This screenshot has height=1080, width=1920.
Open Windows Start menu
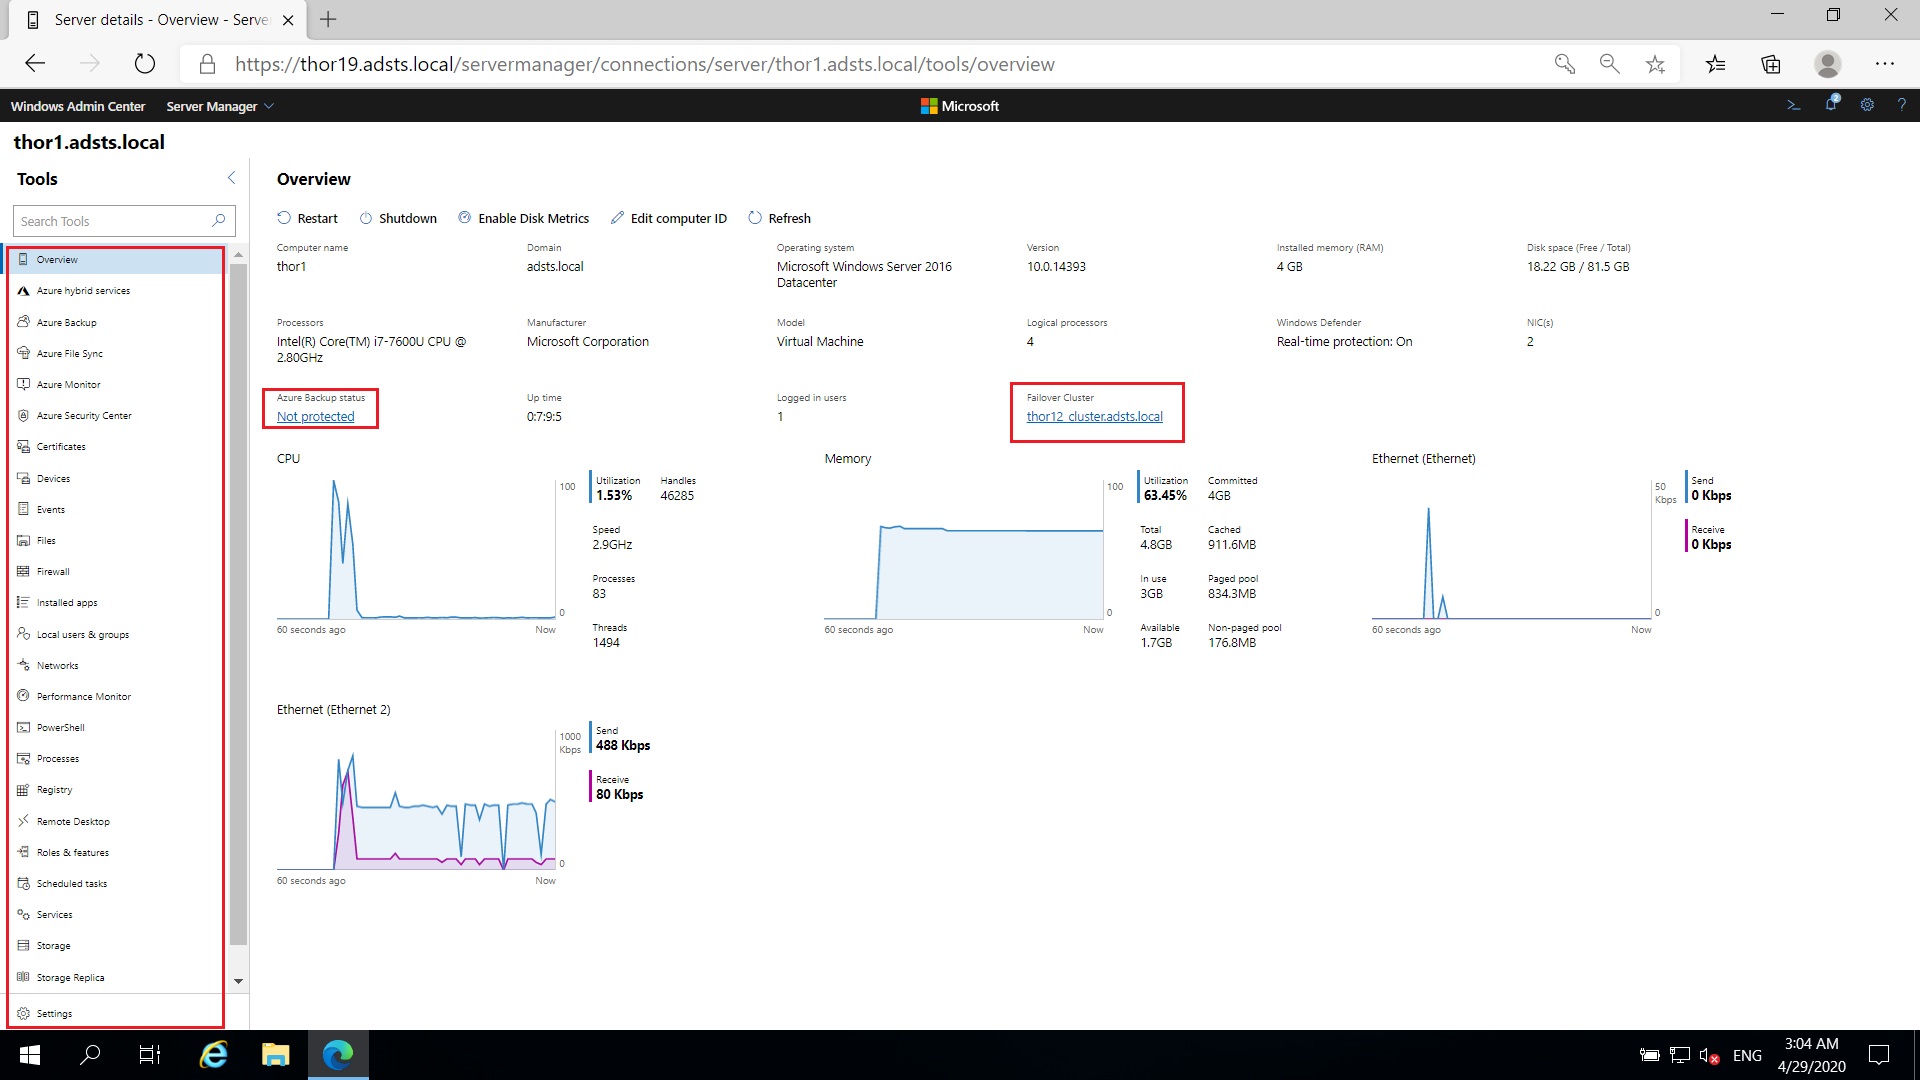pyautogui.click(x=29, y=1055)
